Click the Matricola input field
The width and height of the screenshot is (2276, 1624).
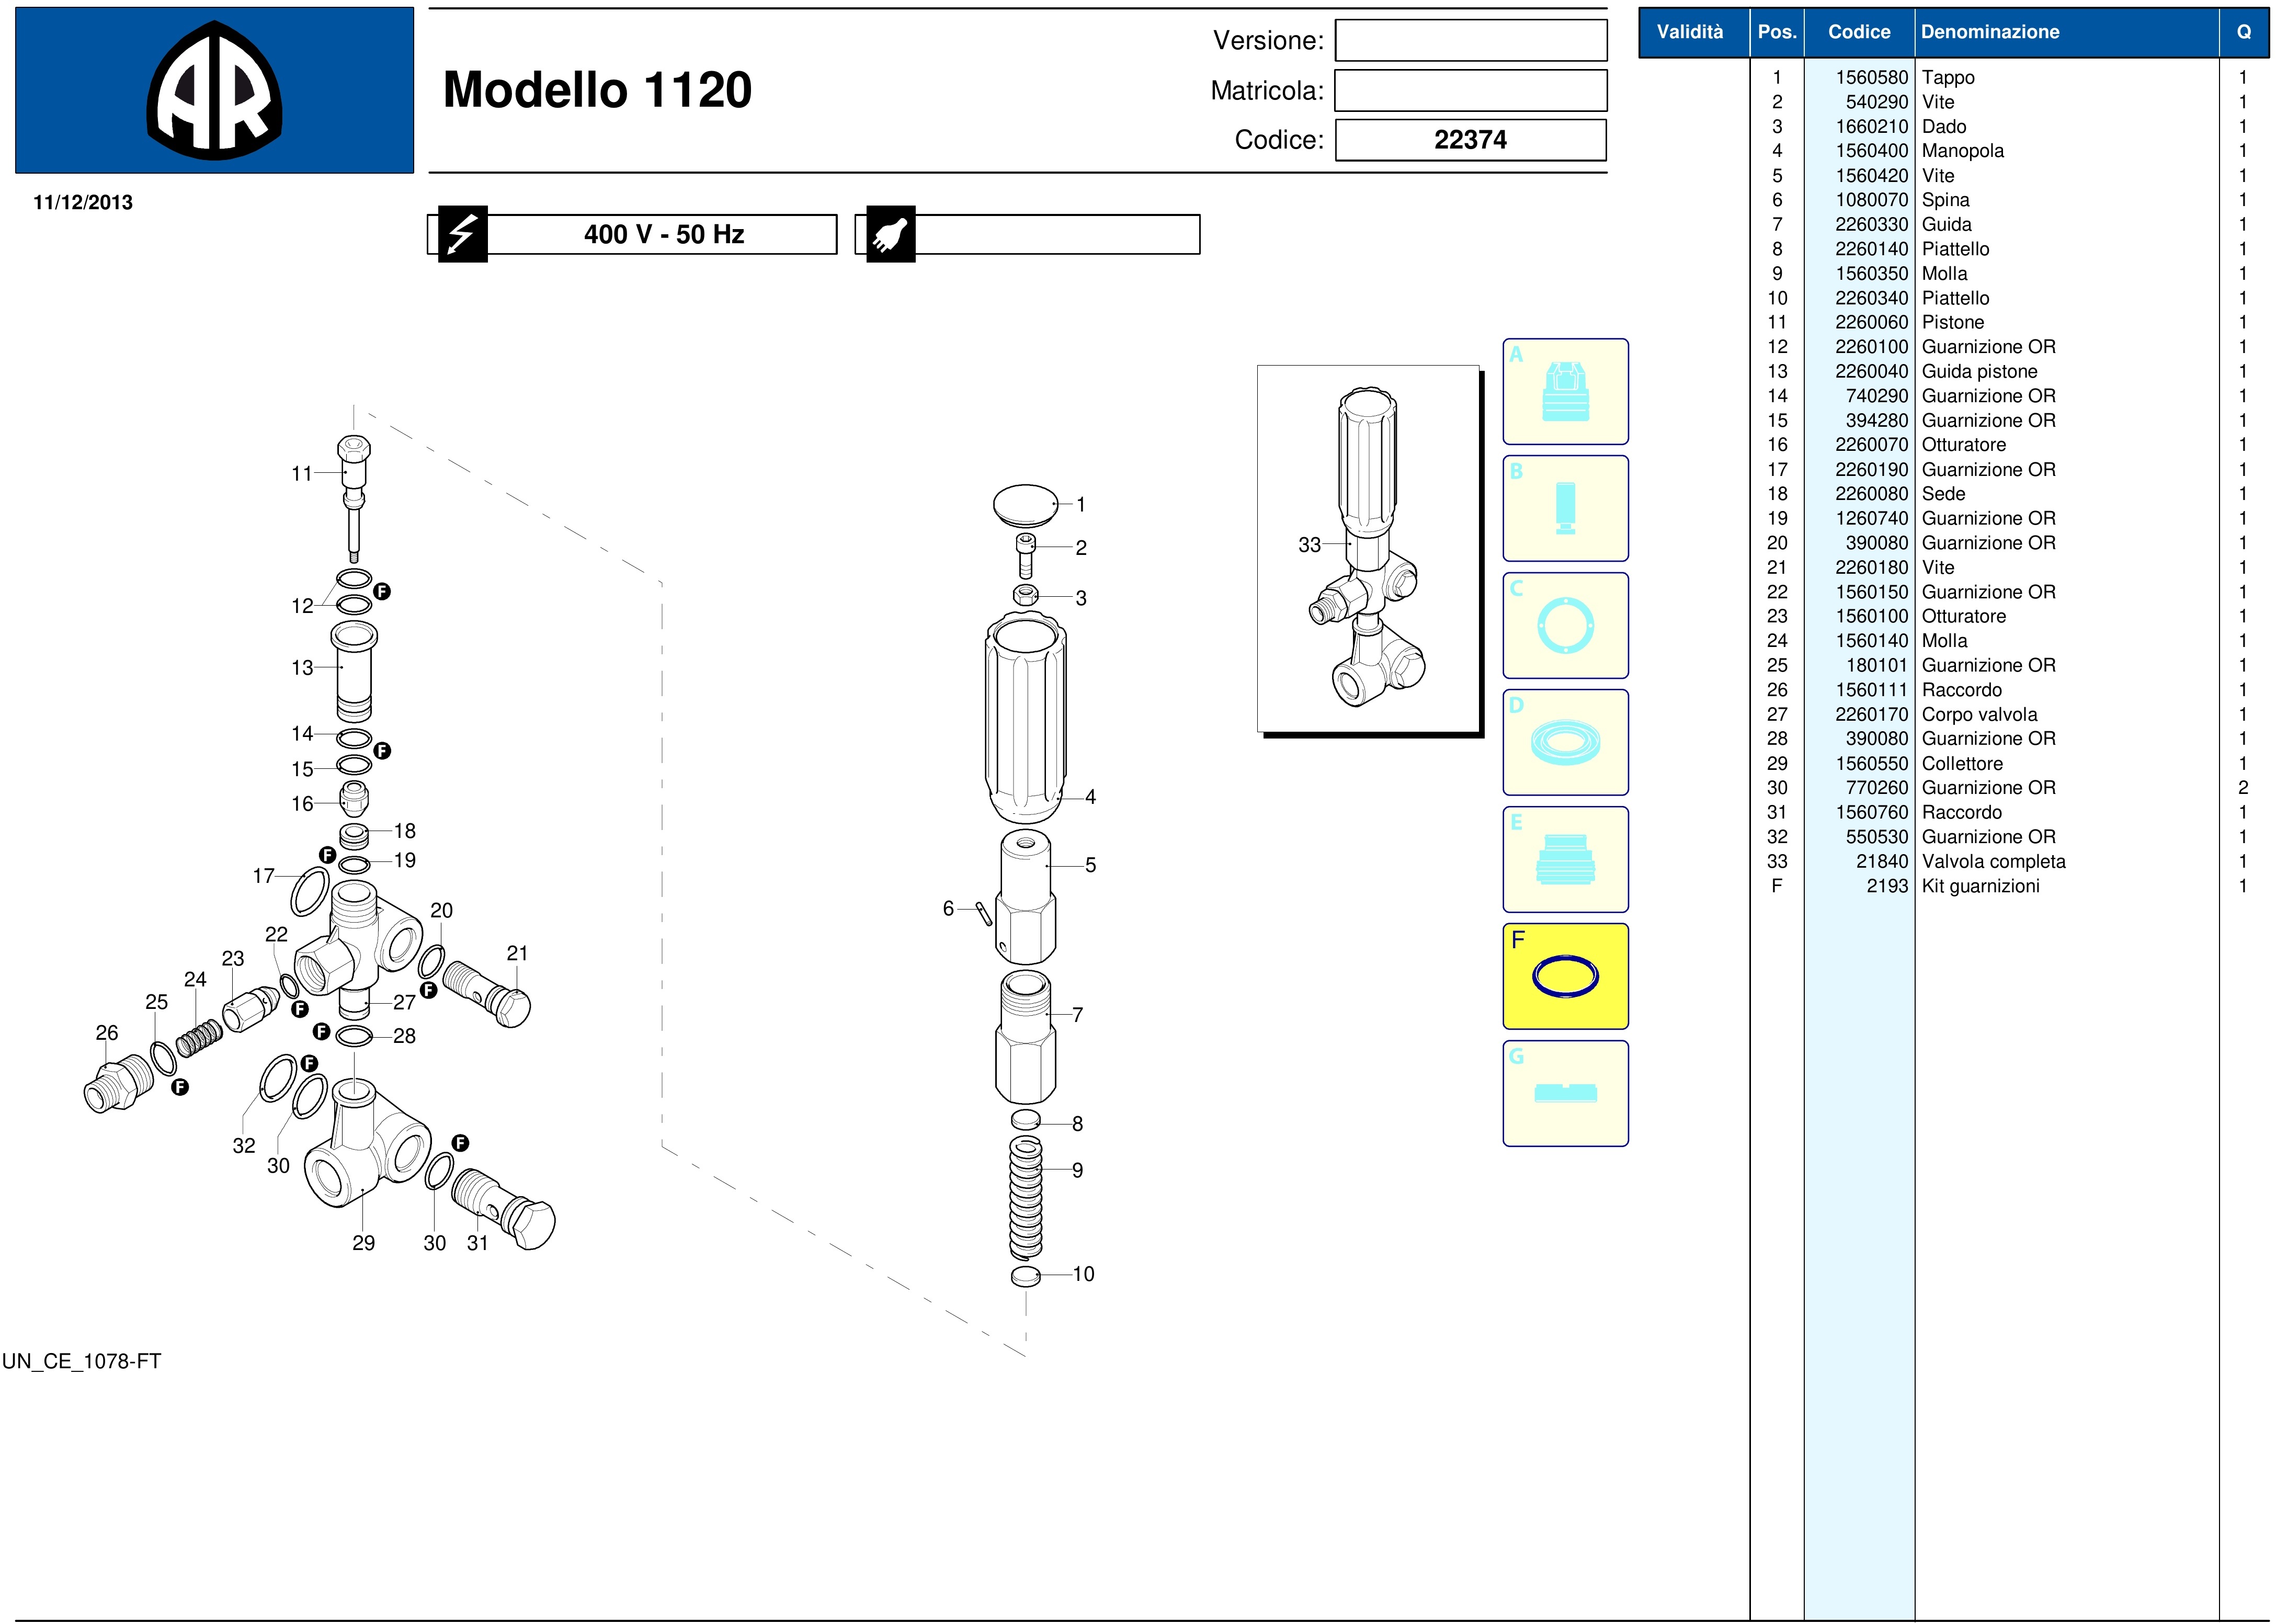pos(1470,90)
